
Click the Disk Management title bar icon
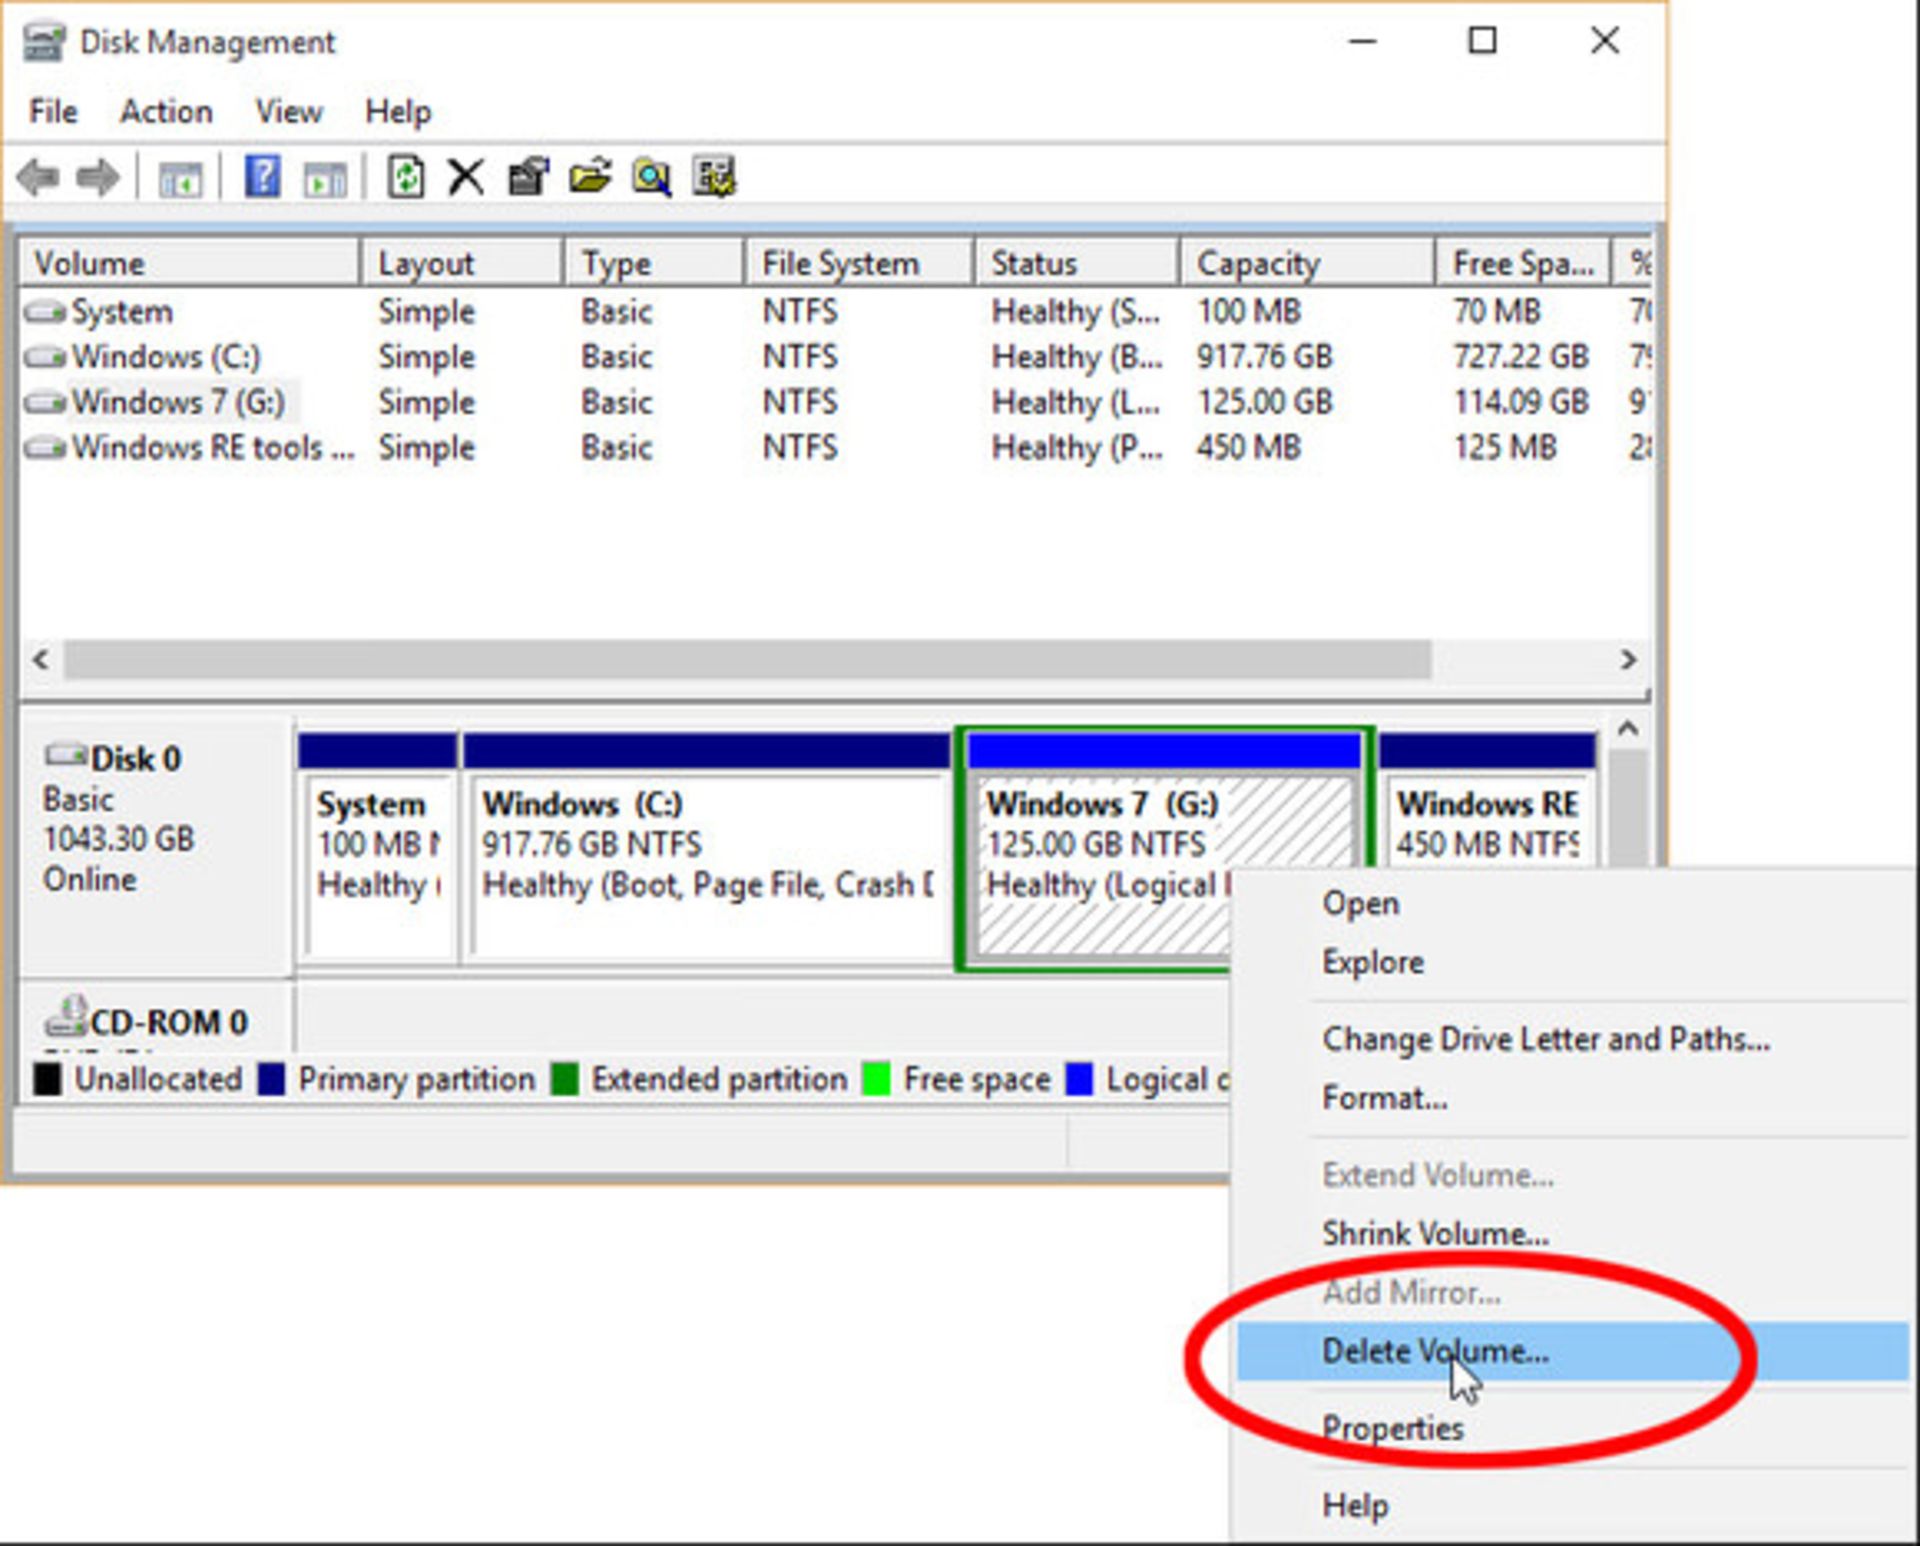coord(43,42)
